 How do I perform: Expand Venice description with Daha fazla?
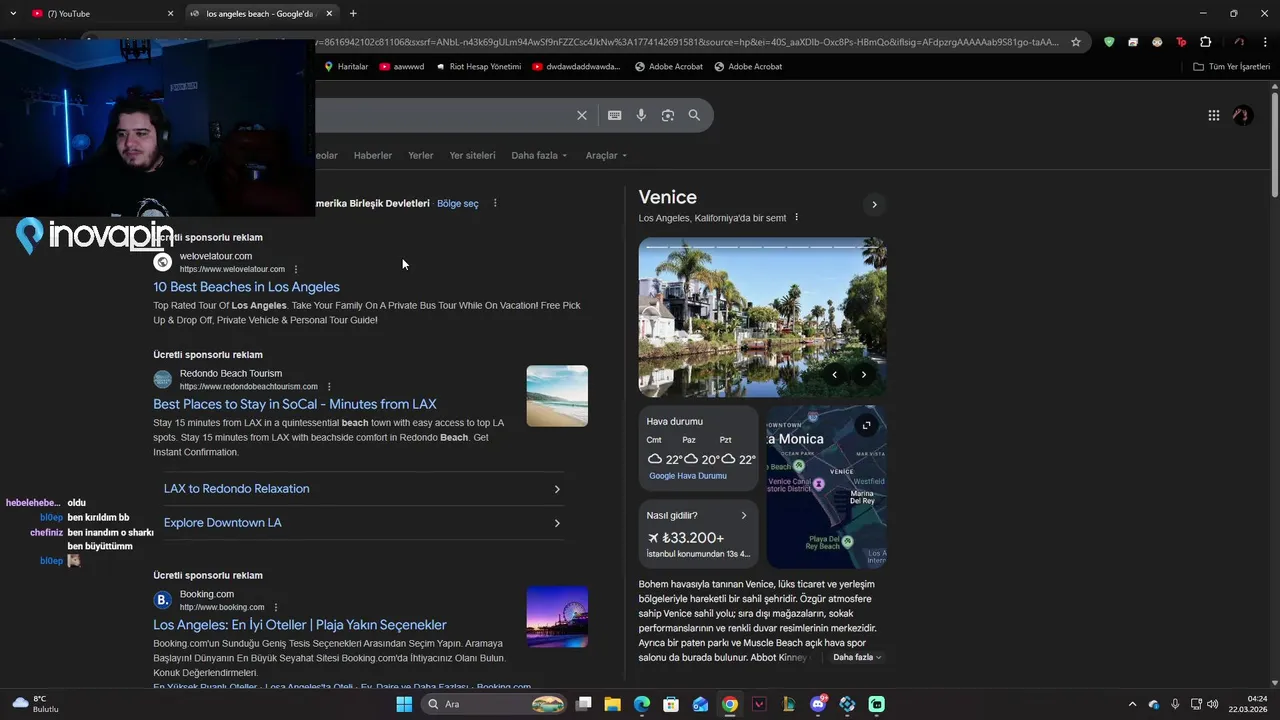coord(857,657)
